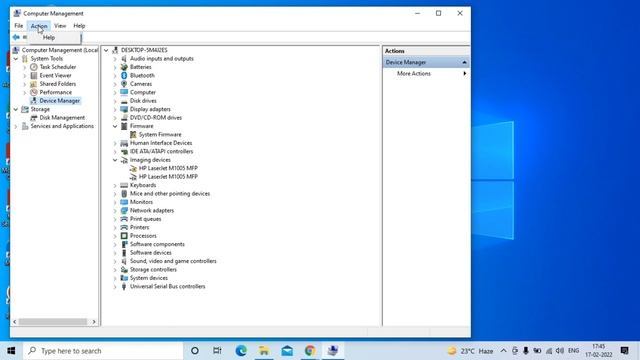Open the View menu
Viewport: 640px width, 360px height.
coord(60,26)
